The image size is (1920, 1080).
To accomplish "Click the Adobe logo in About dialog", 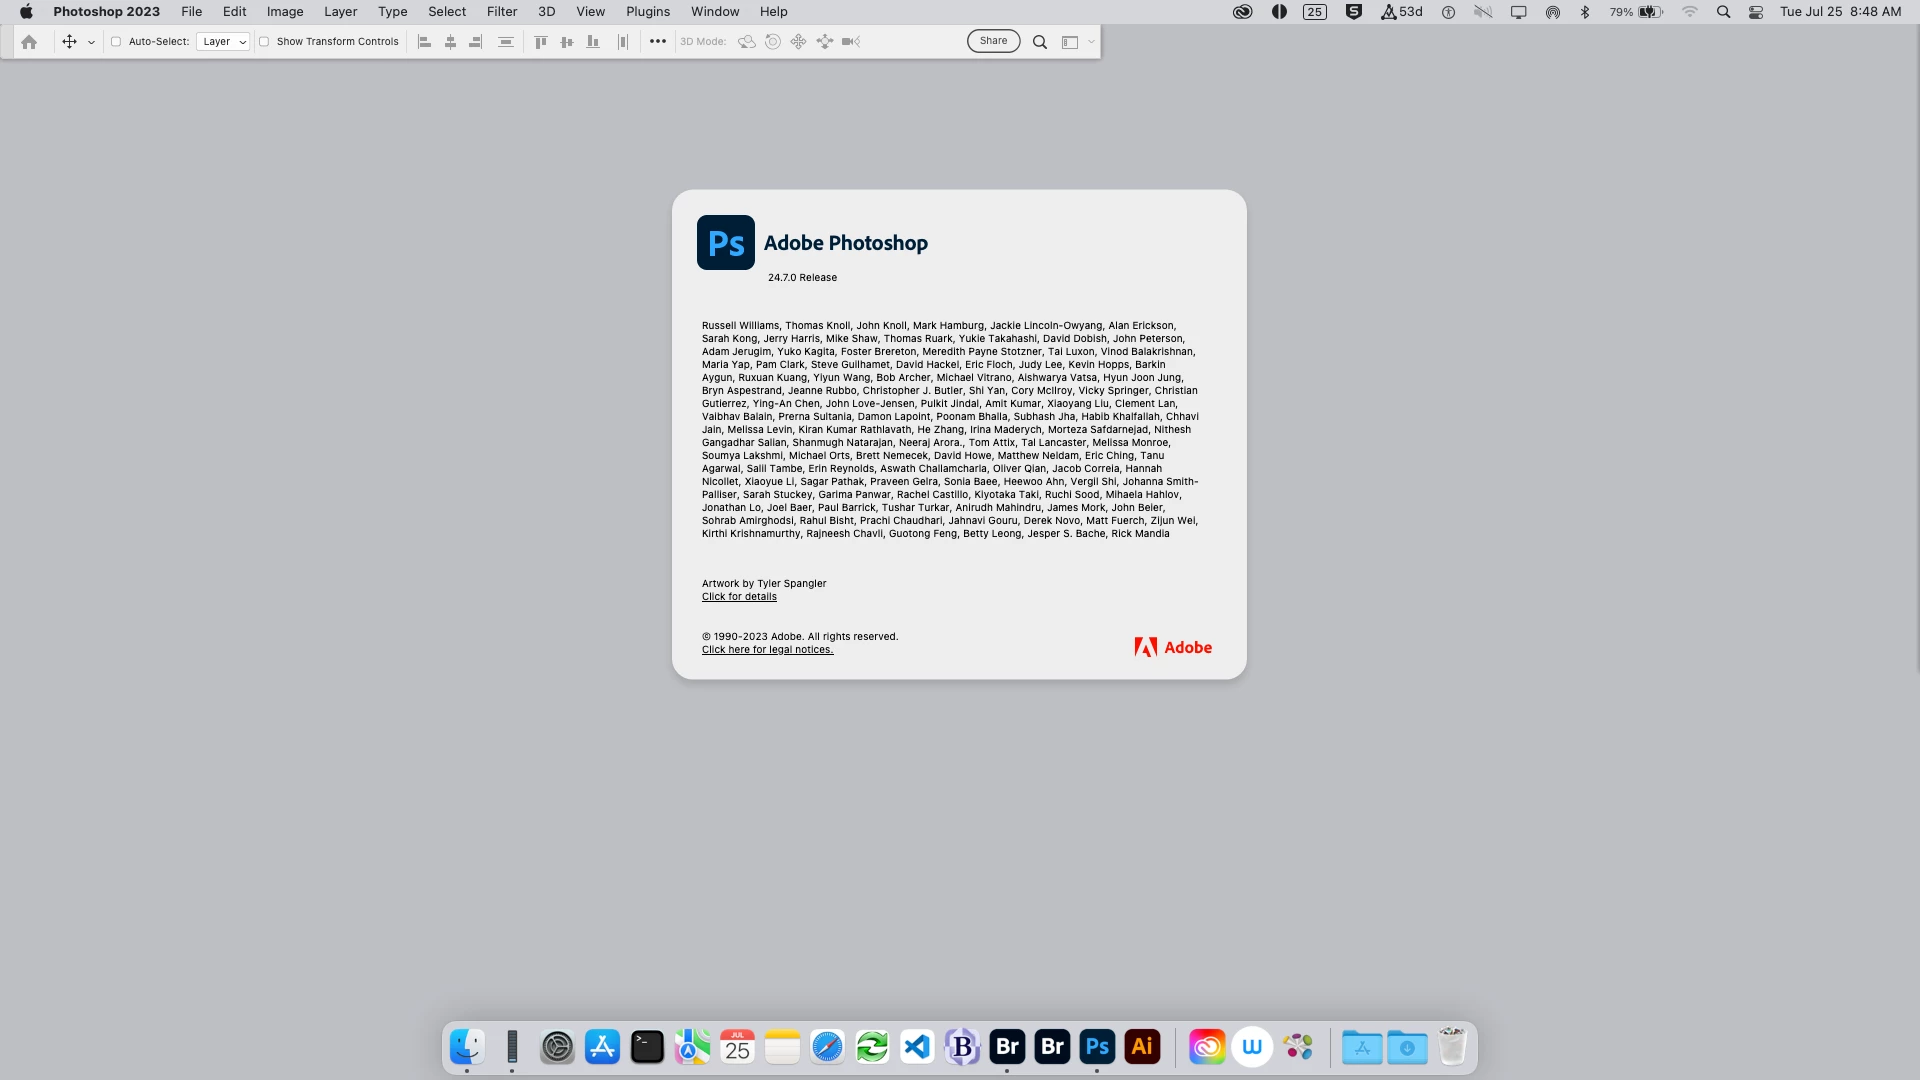I will pos(1172,647).
